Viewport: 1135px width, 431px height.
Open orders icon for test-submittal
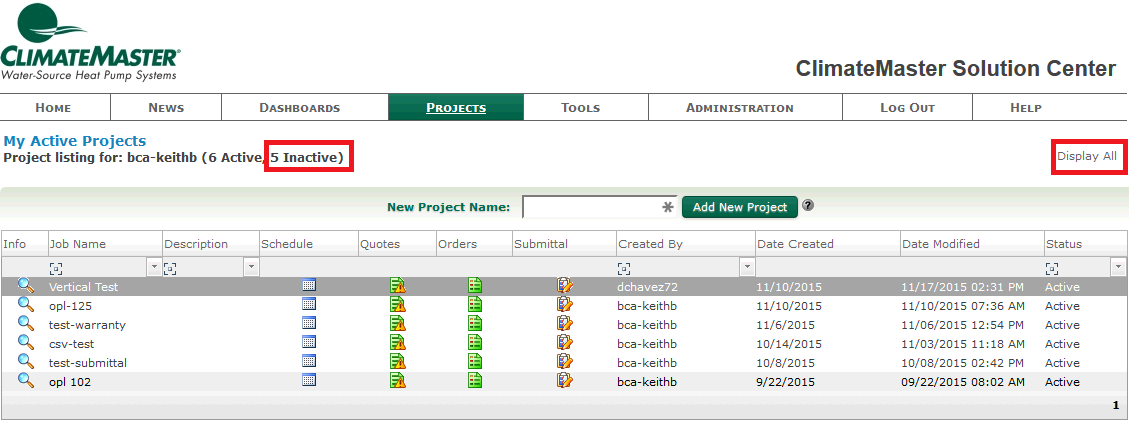474,361
